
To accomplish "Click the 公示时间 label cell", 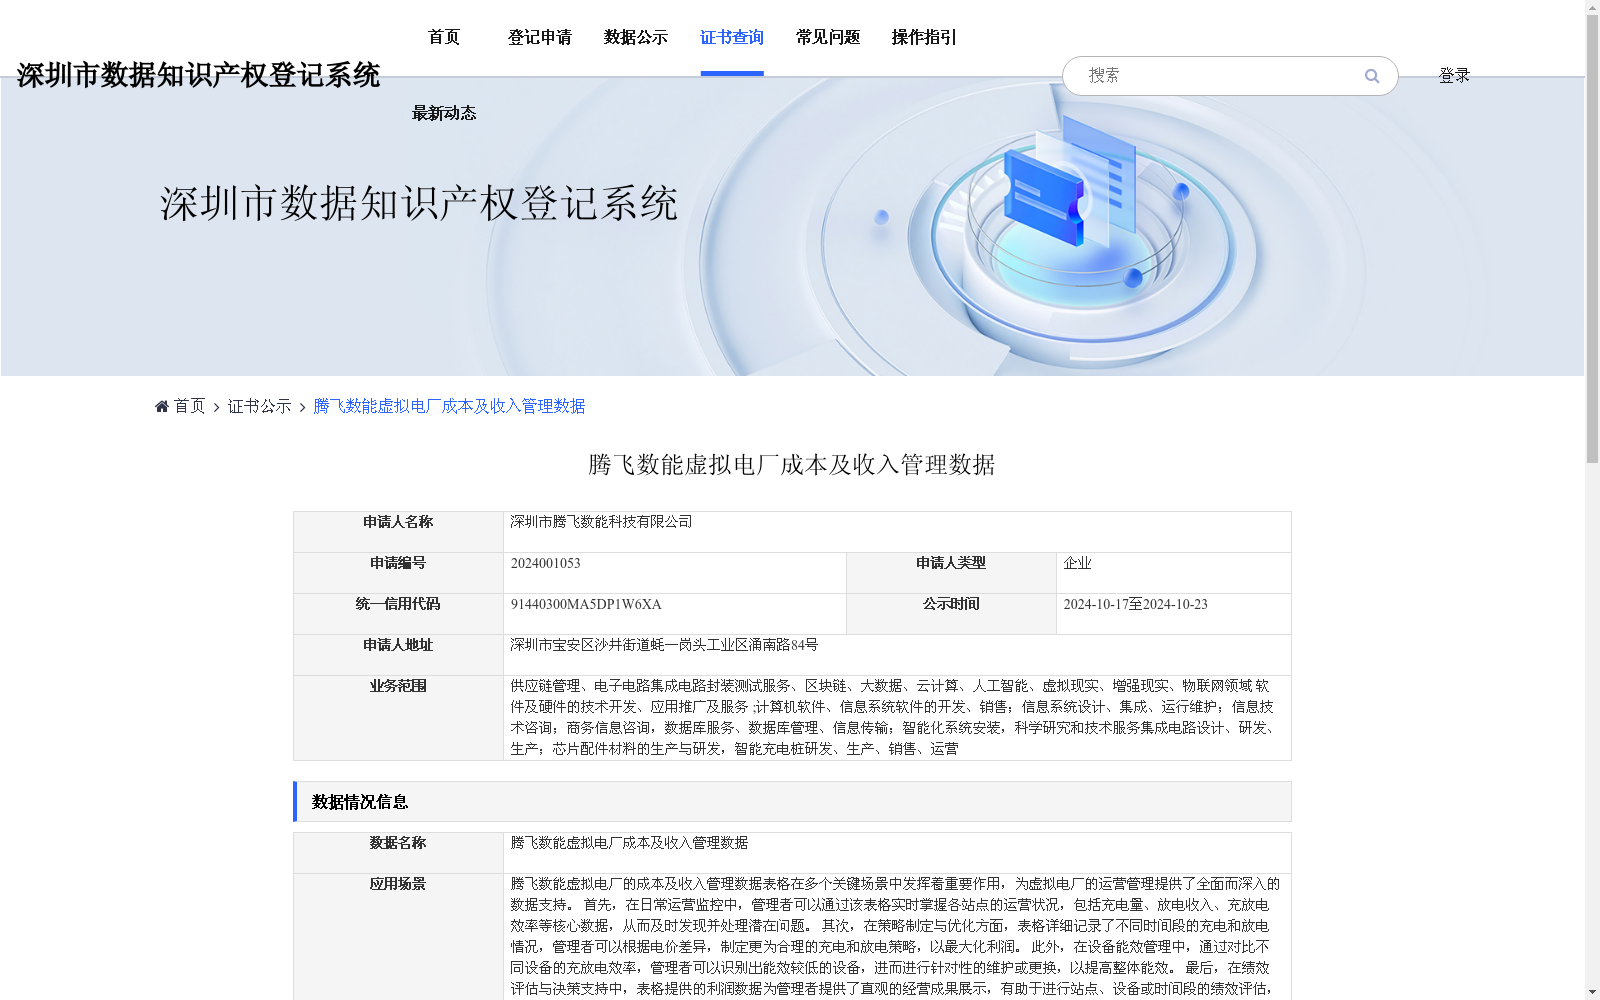I will click(951, 614).
